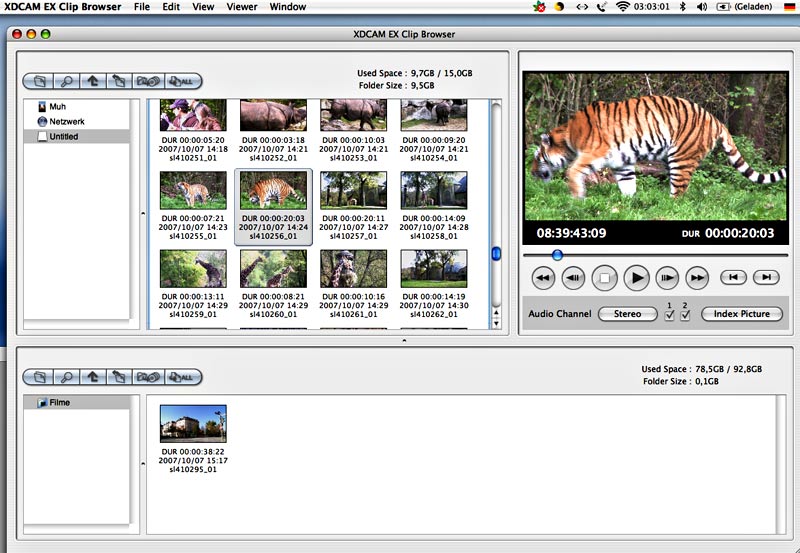Stop playback with the square Stop button
This screenshot has width=800, height=553.
(x=604, y=277)
